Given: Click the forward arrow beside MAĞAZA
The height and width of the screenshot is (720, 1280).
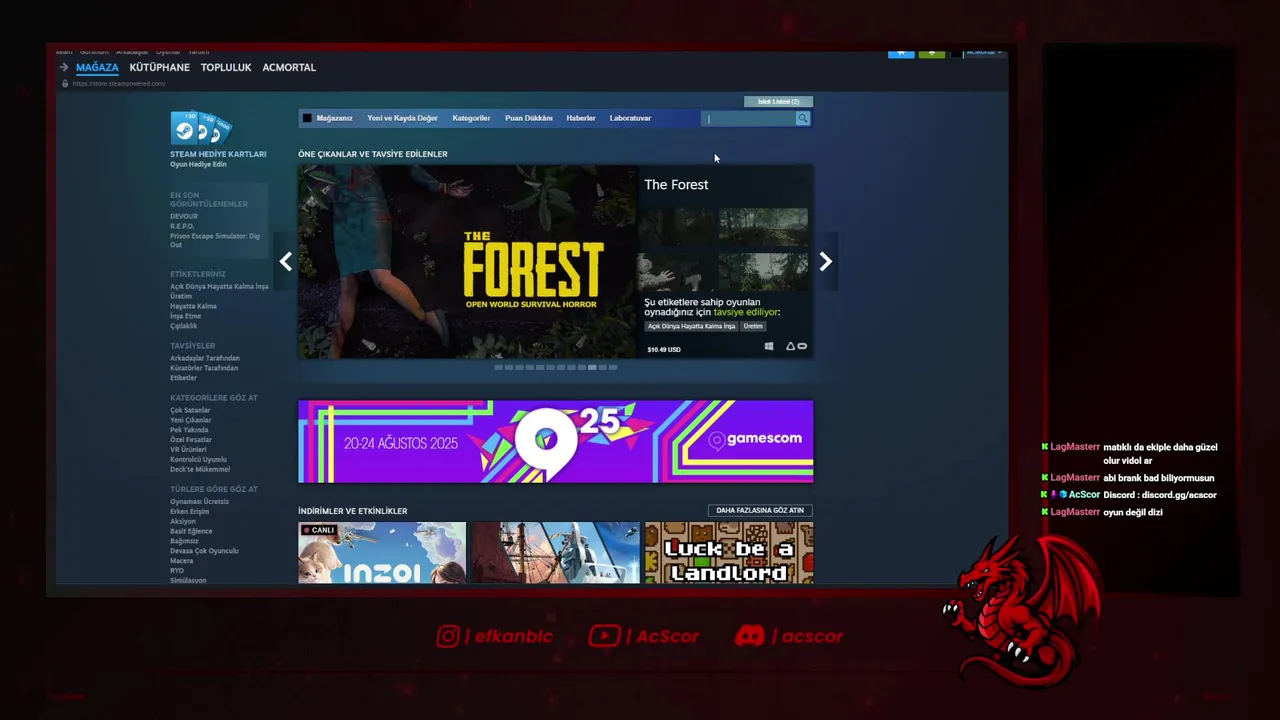Looking at the screenshot, I should [64, 68].
